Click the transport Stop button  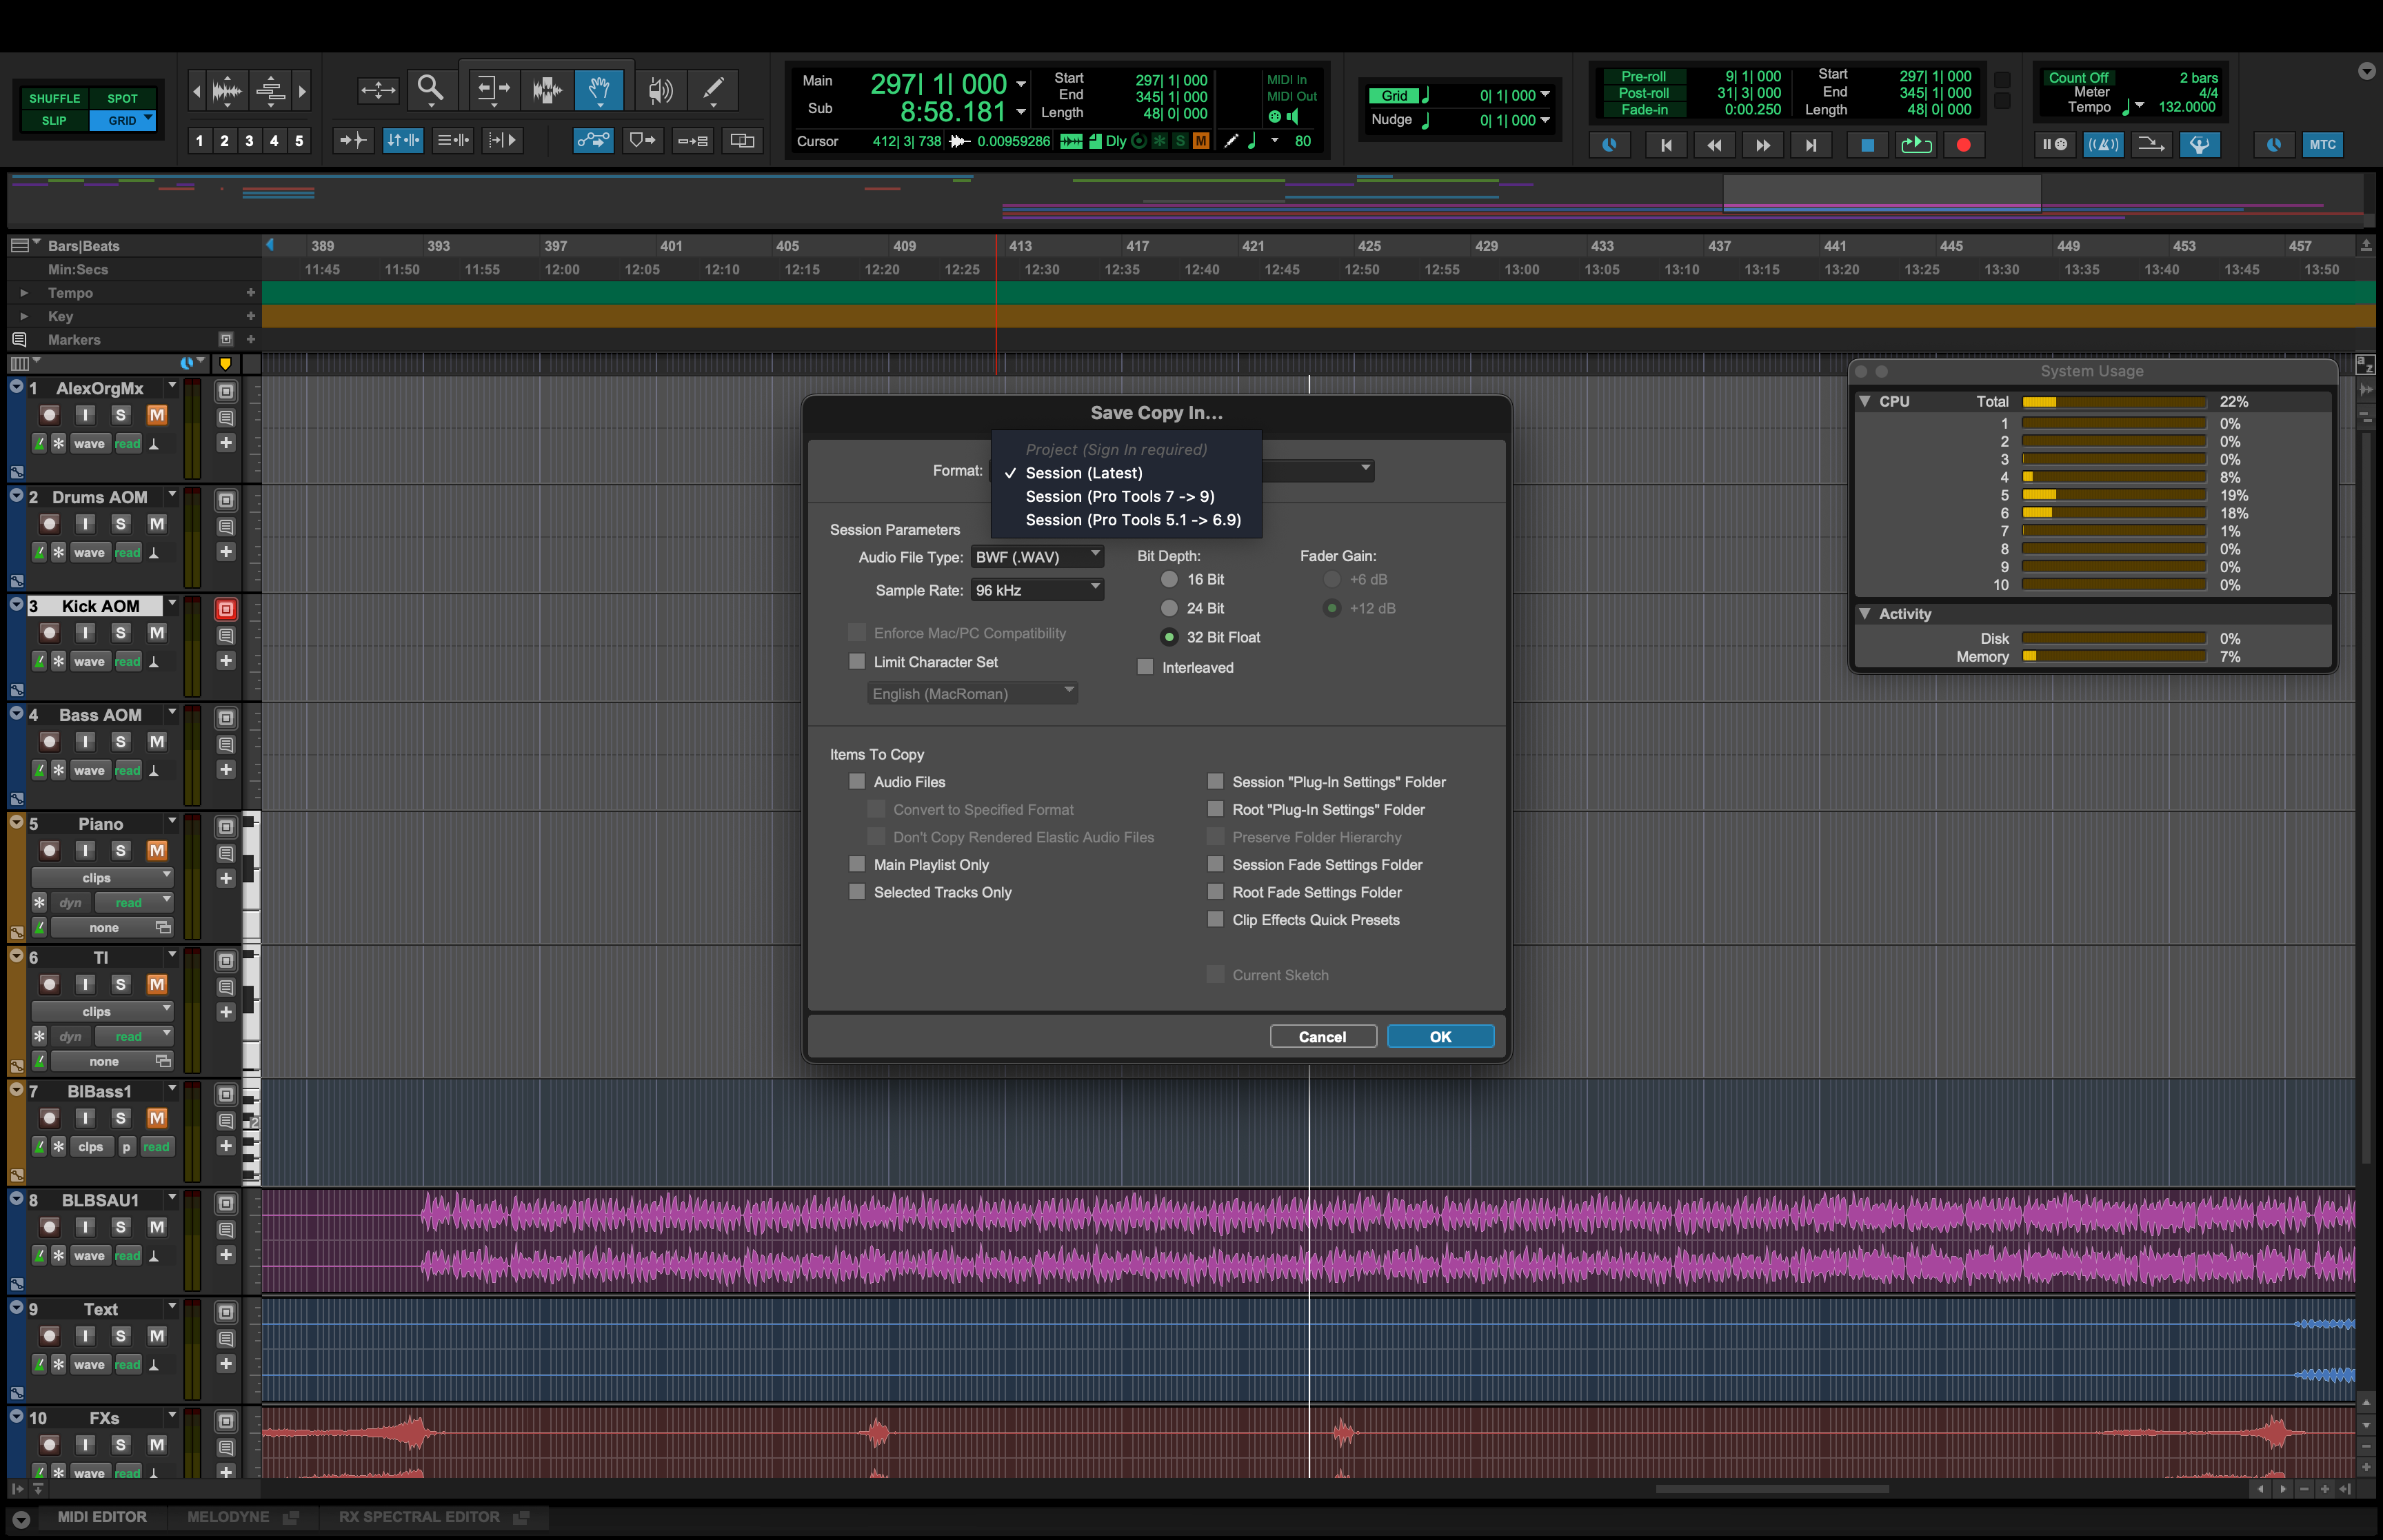pos(1866,145)
